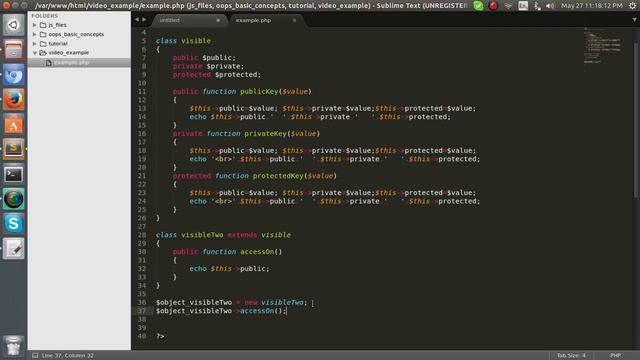Click the closing '?>' PHP tag
The image size is (640, 360).
pyautogui.click(x=160, y=336)
